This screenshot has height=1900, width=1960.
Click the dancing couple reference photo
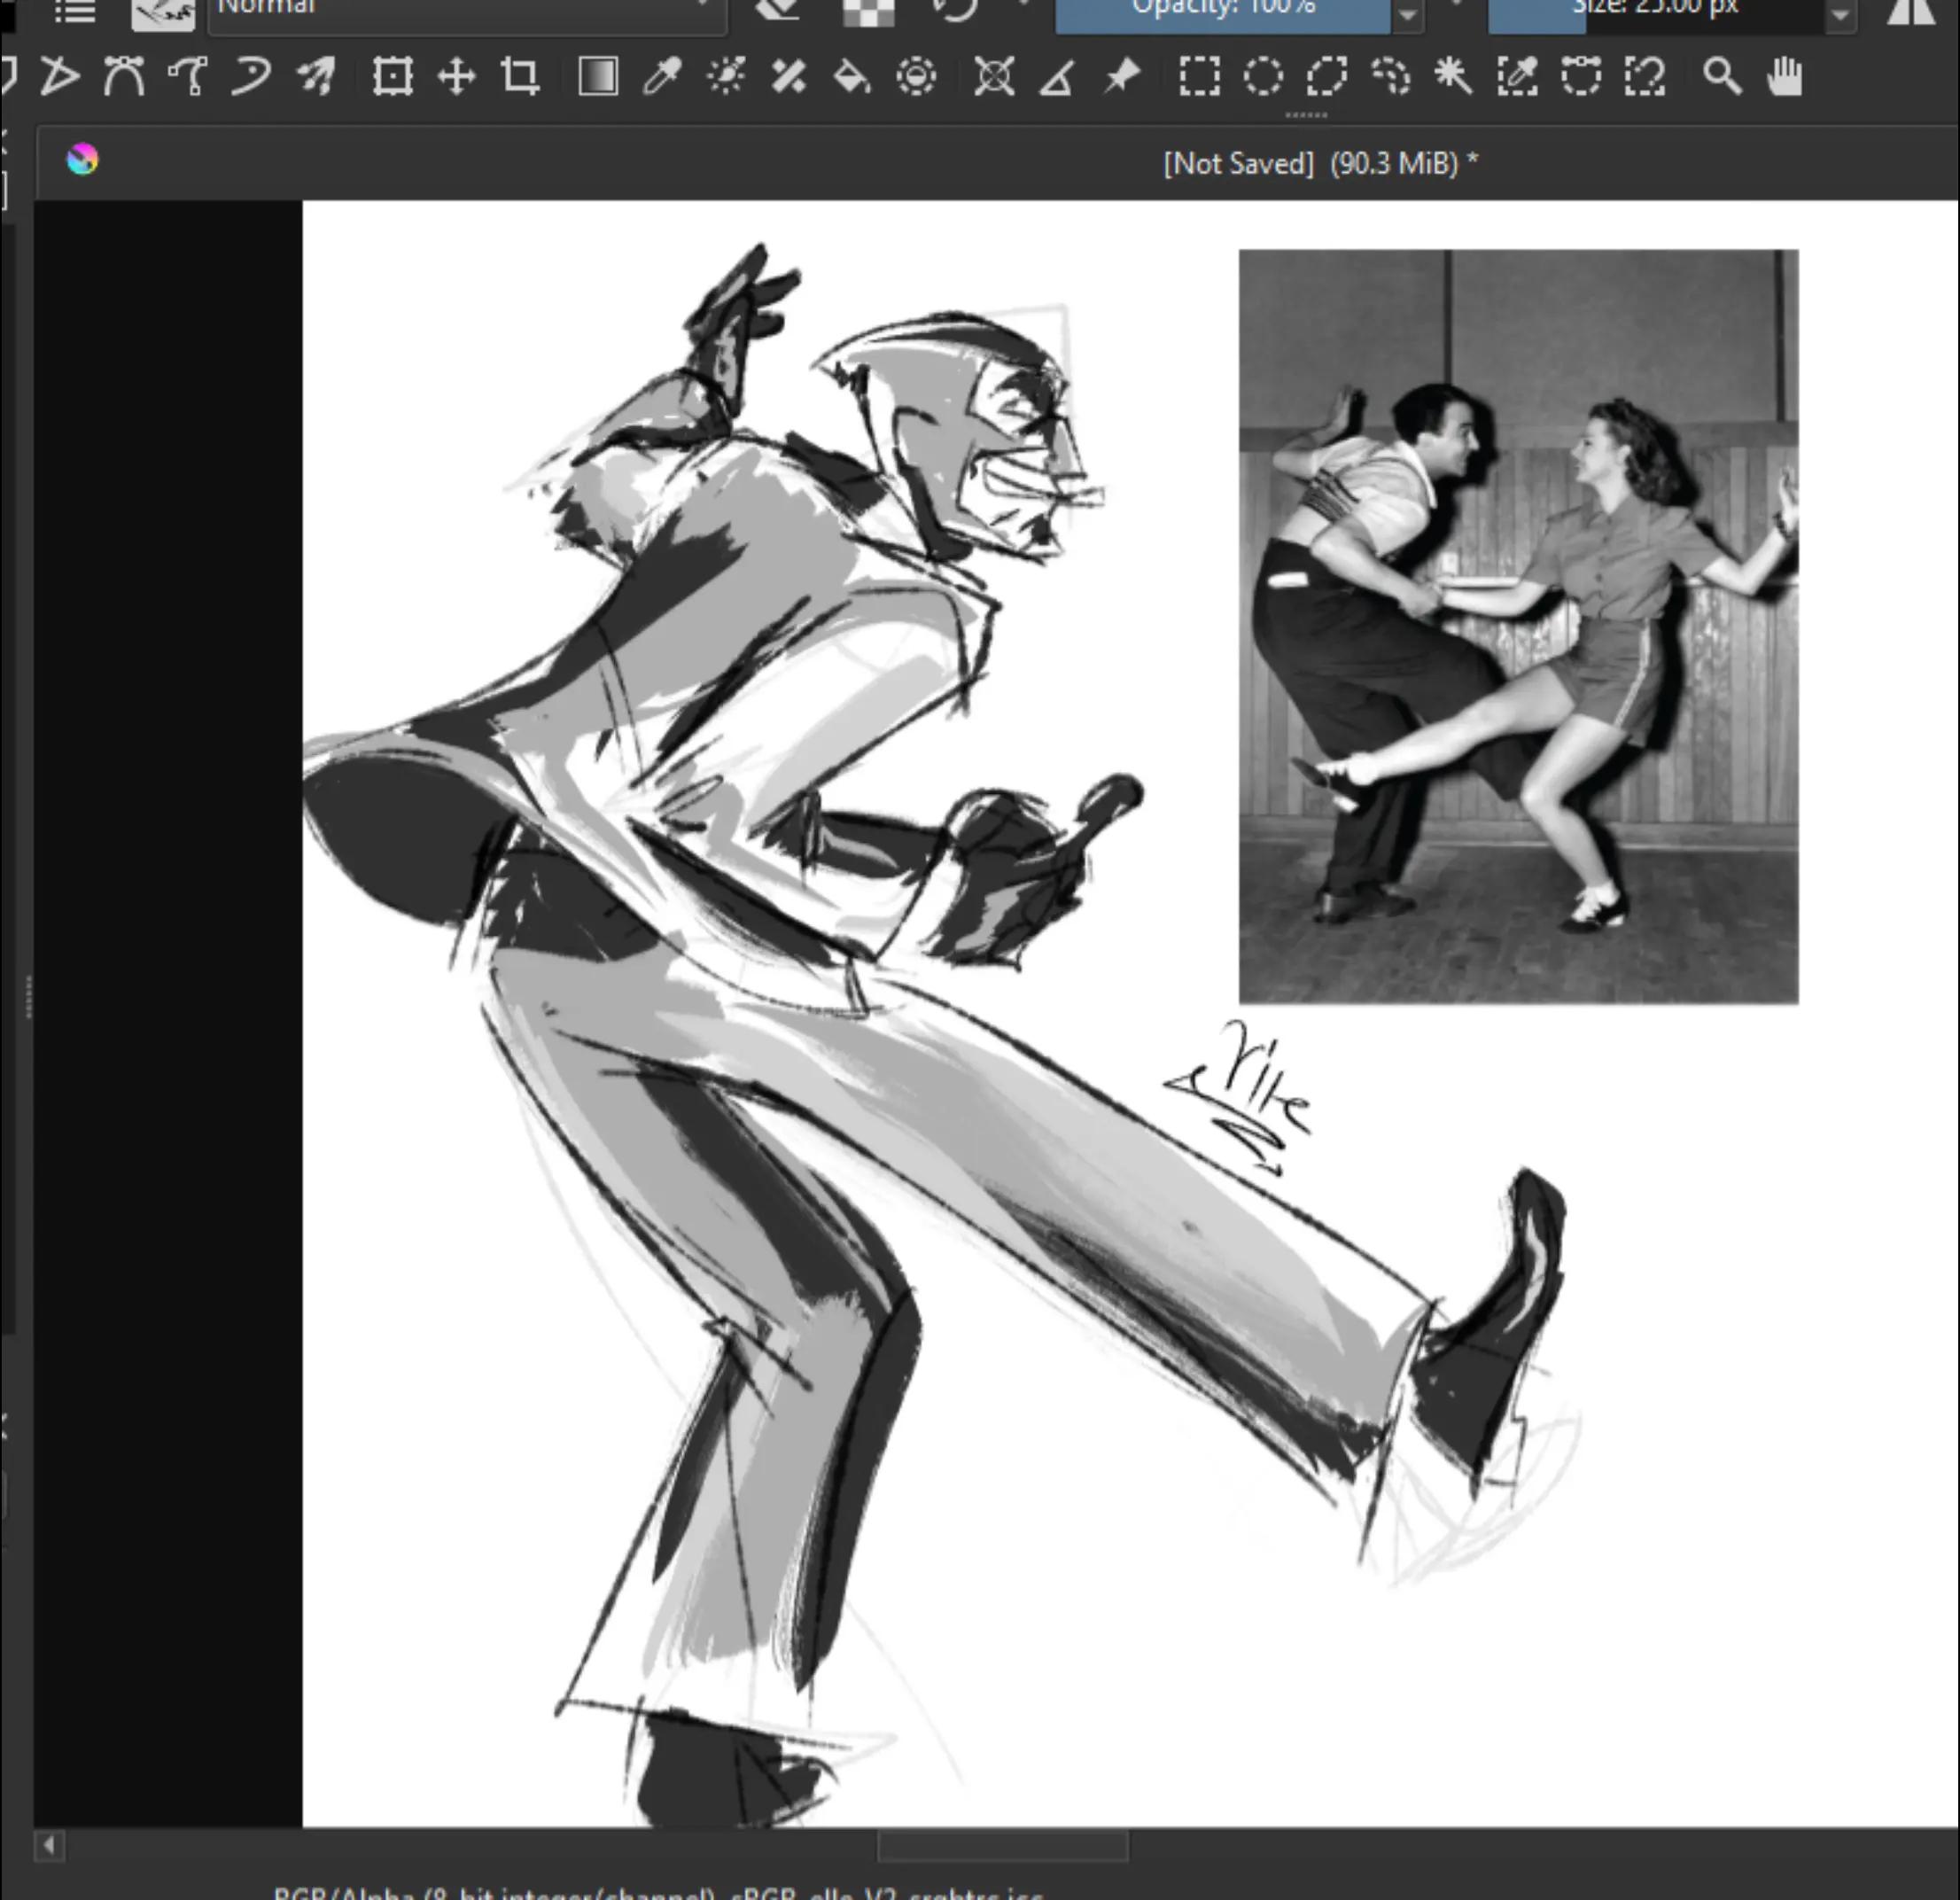1518,627
